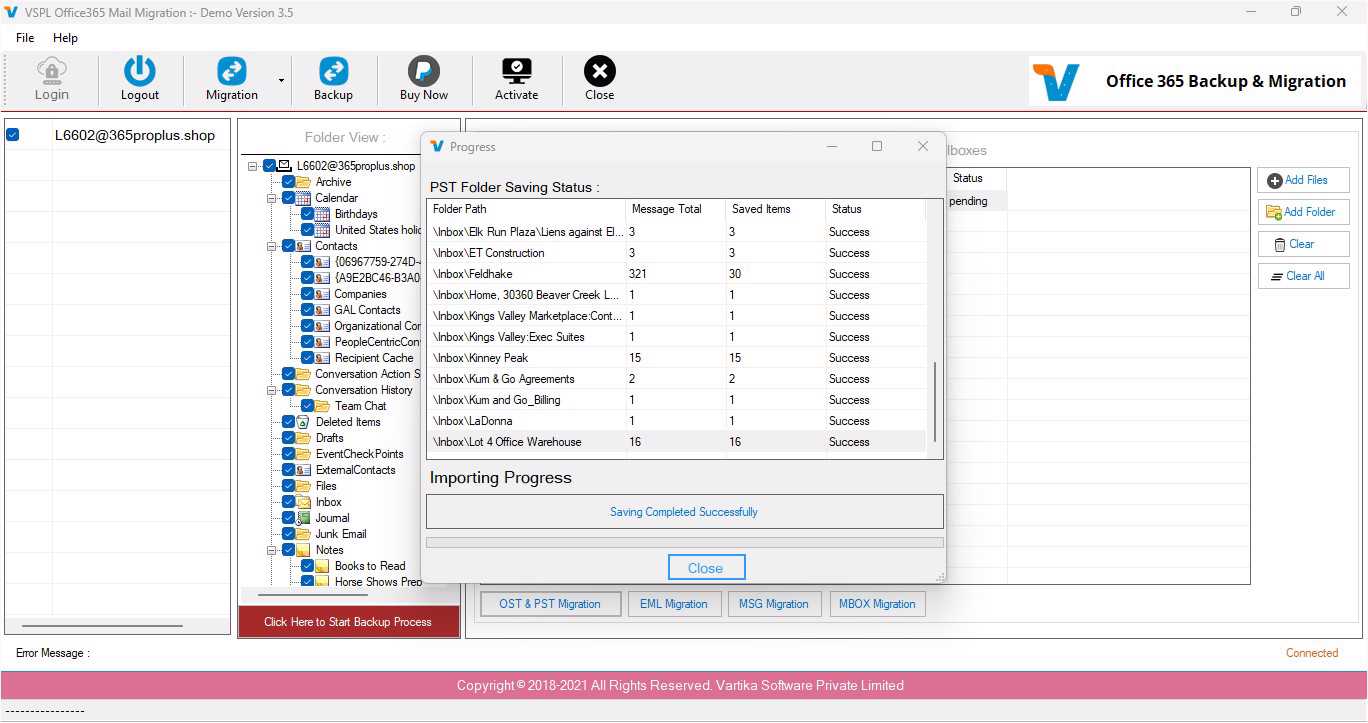Collapse the Conversation History node
Image resolution: width=1368 pixels, height=723 pixels.
(x=273, y=390)
